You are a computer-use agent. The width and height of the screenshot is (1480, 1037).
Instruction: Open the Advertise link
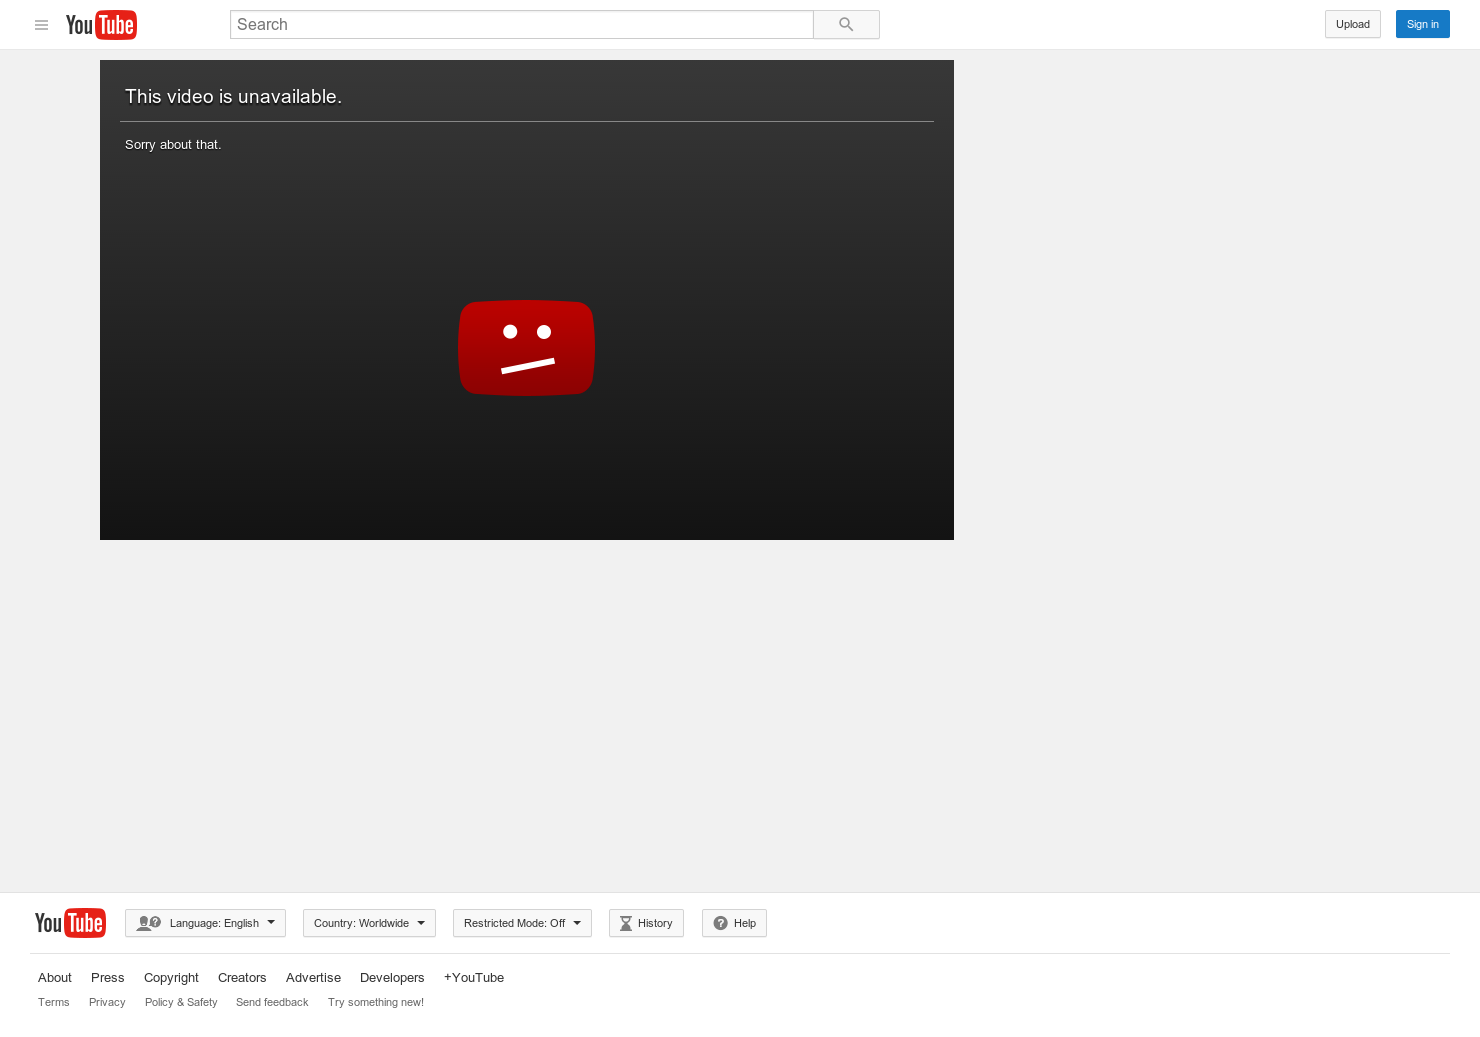click(313, 978)
